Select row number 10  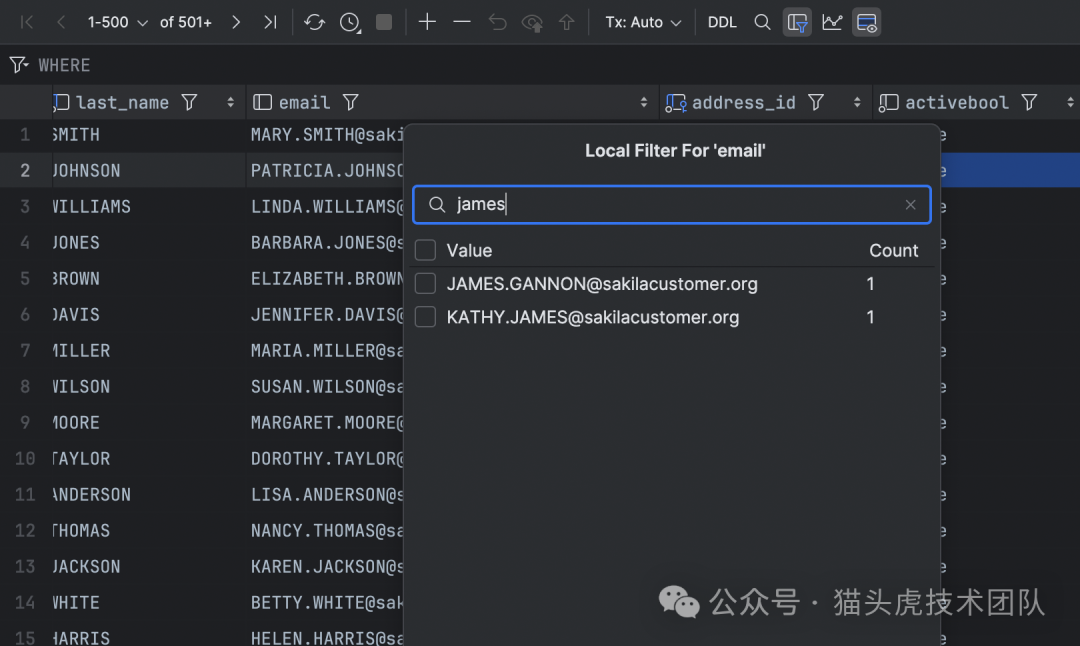click(x=25, y=458)
